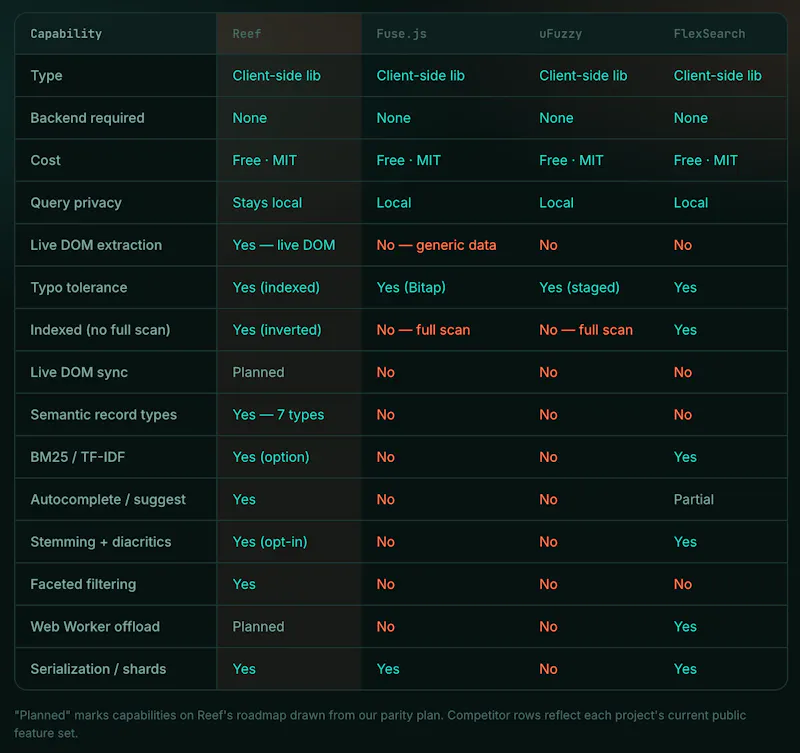Click the 'Yes (indexed)' cell

tap(276, 287)
